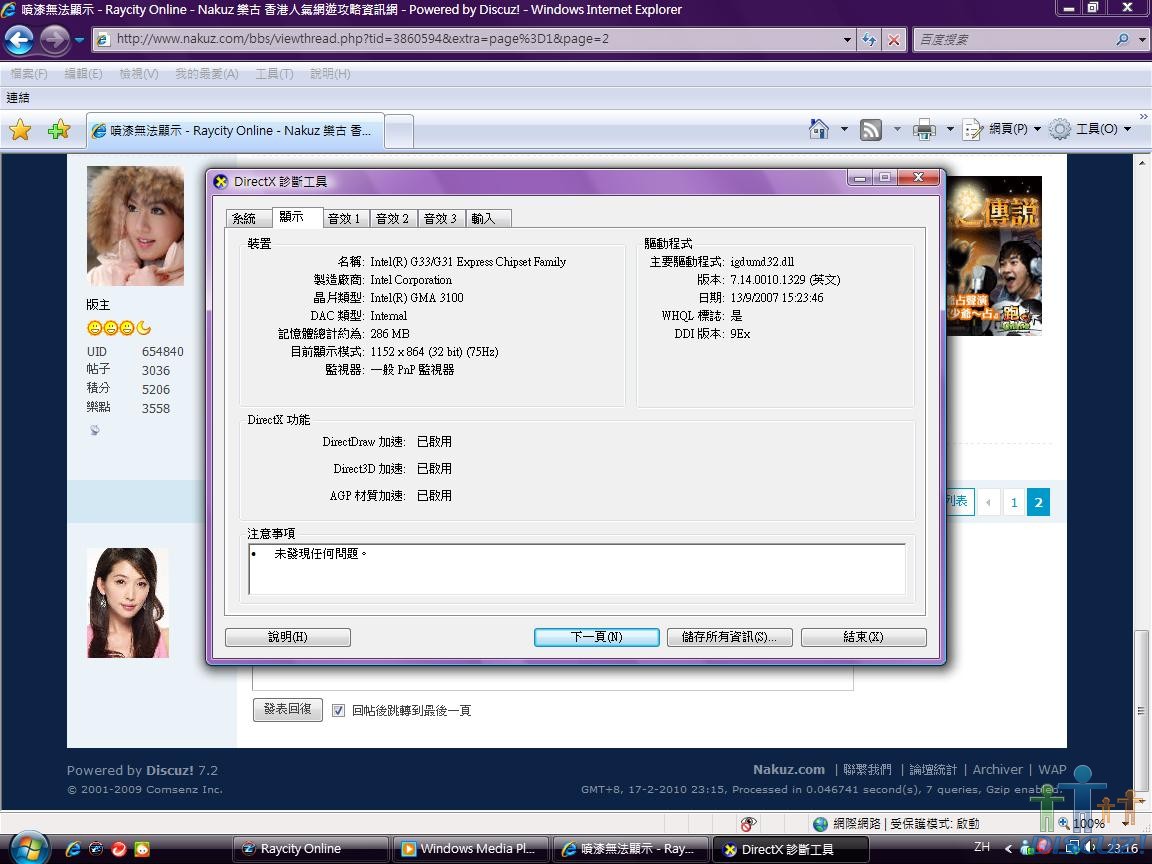This screenshot has width=1152, height=864.
Task: Click the command bar overflow chevron
Action: coord(1143,116)
